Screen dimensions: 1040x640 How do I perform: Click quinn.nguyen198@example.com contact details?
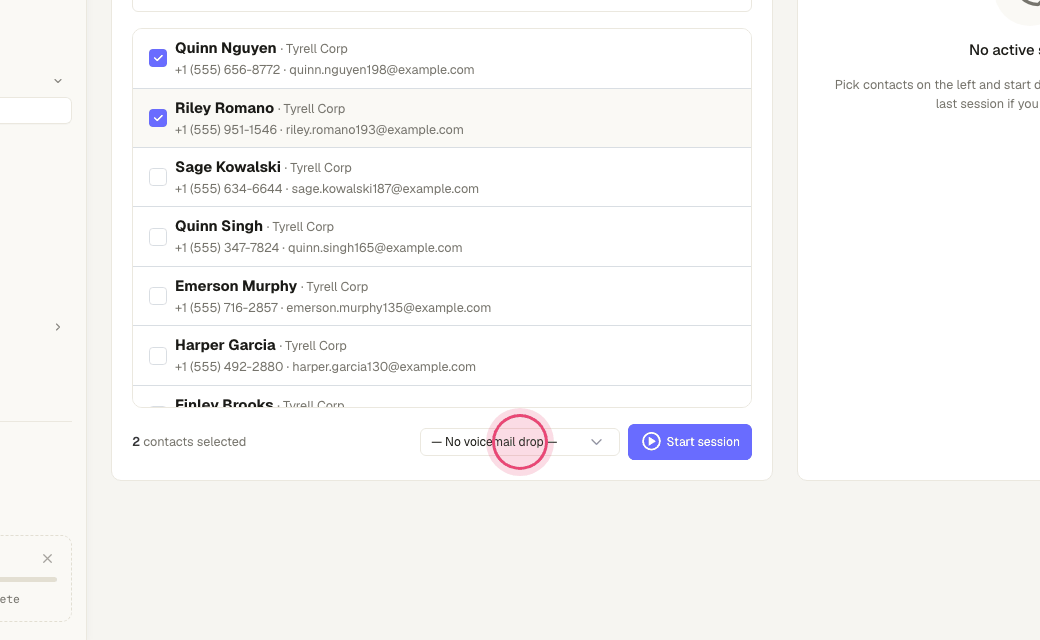(x=381, y=70)
